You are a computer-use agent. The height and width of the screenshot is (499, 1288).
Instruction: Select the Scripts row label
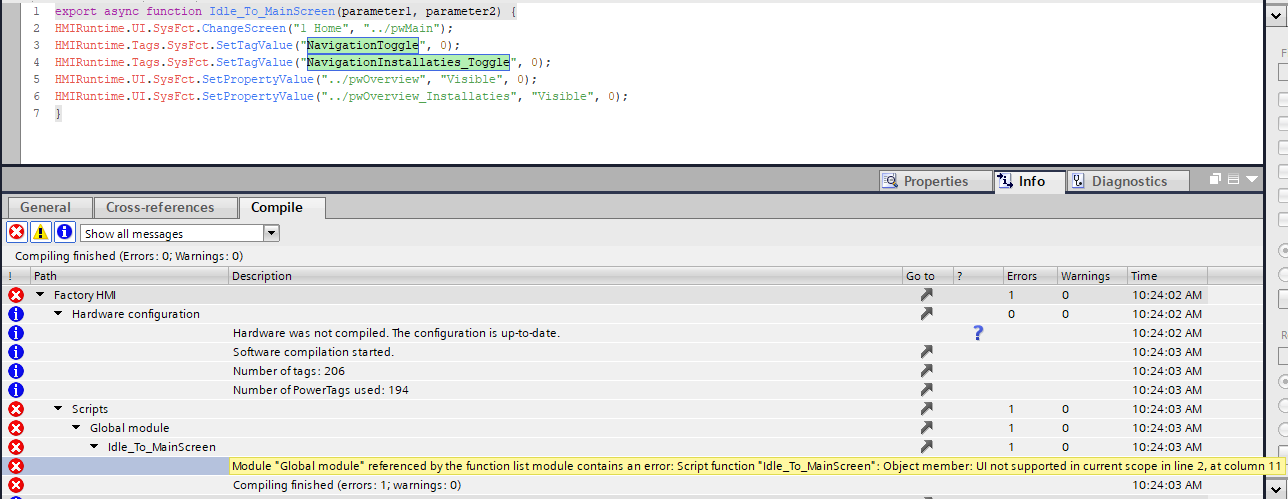pos(90,409)
